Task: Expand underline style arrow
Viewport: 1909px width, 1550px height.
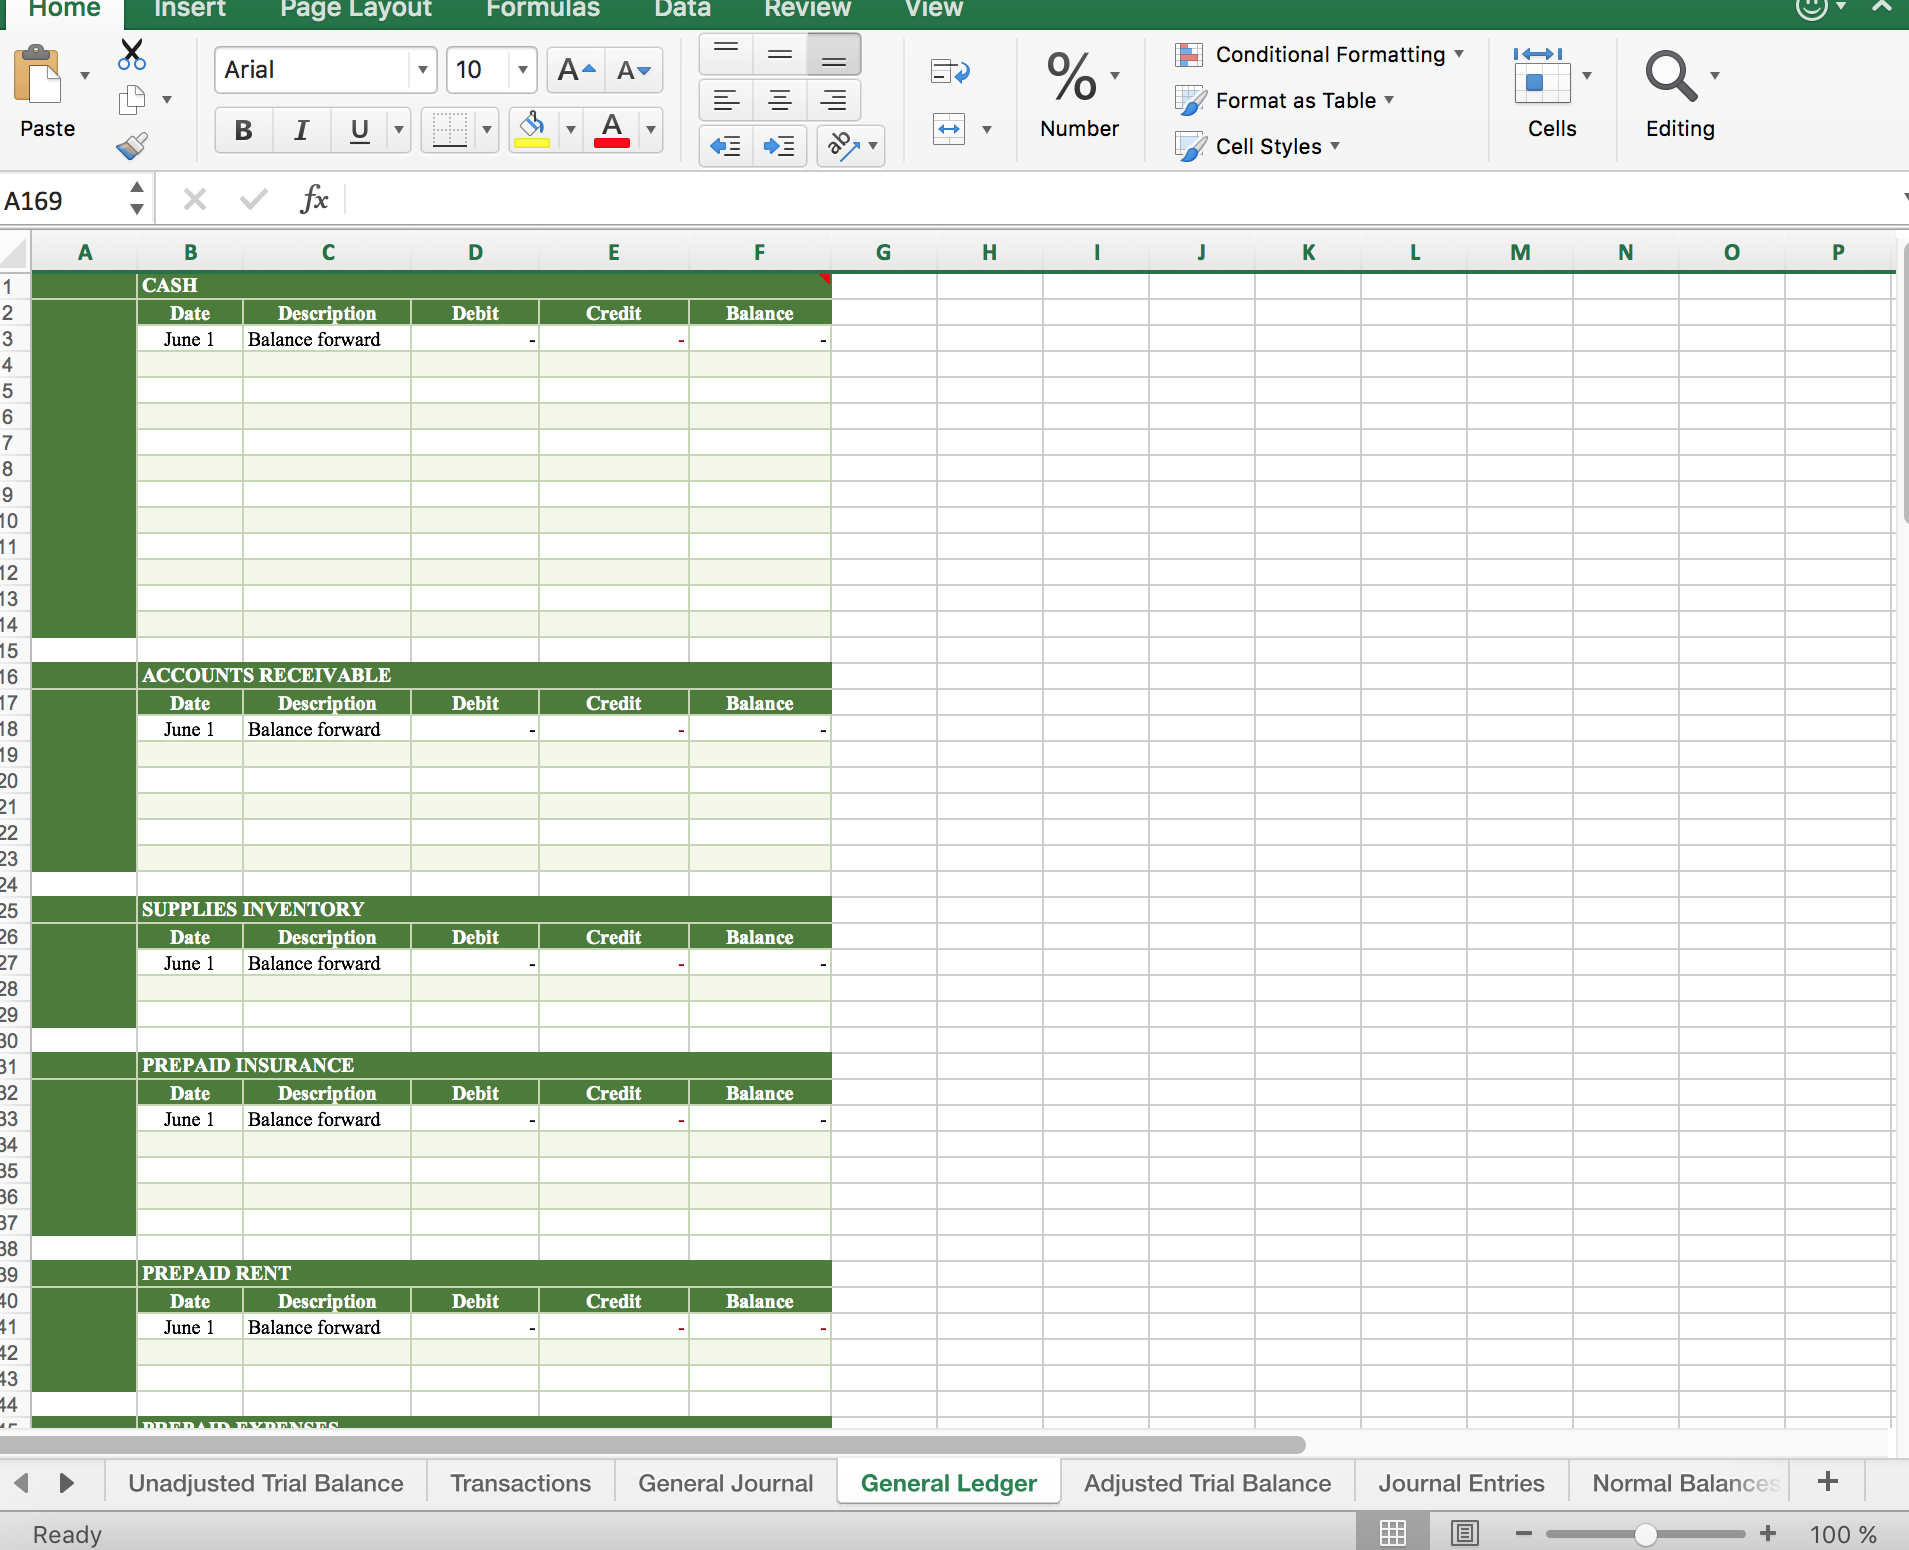Action: (398, 130)
